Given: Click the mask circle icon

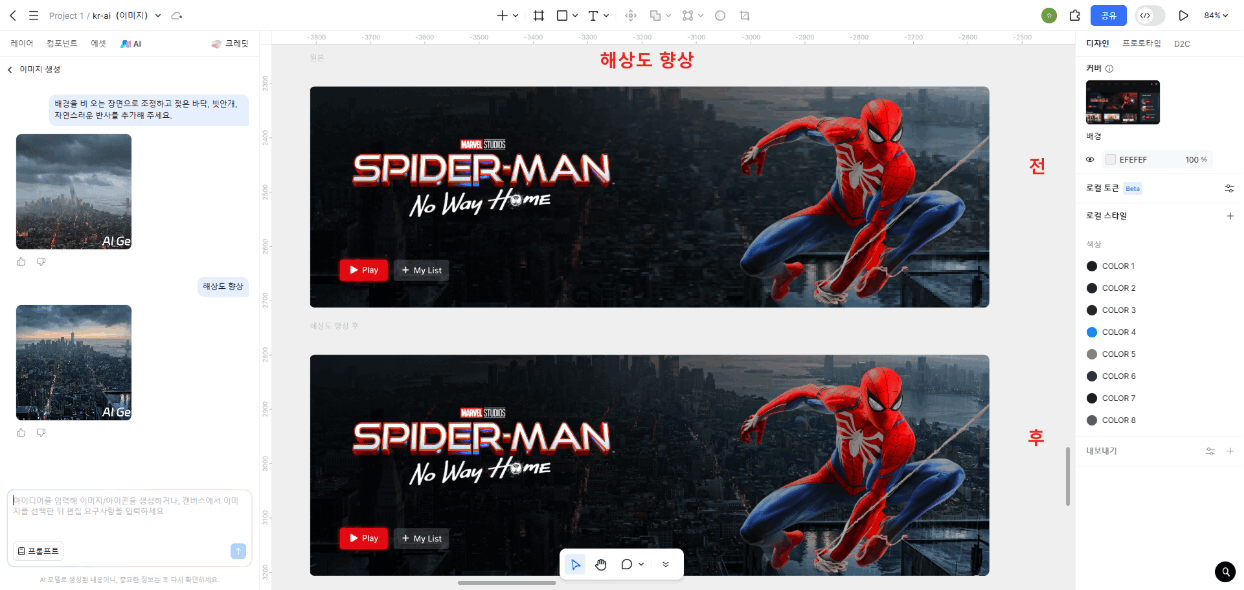Looking at the screenshot, I should (721, 16).
